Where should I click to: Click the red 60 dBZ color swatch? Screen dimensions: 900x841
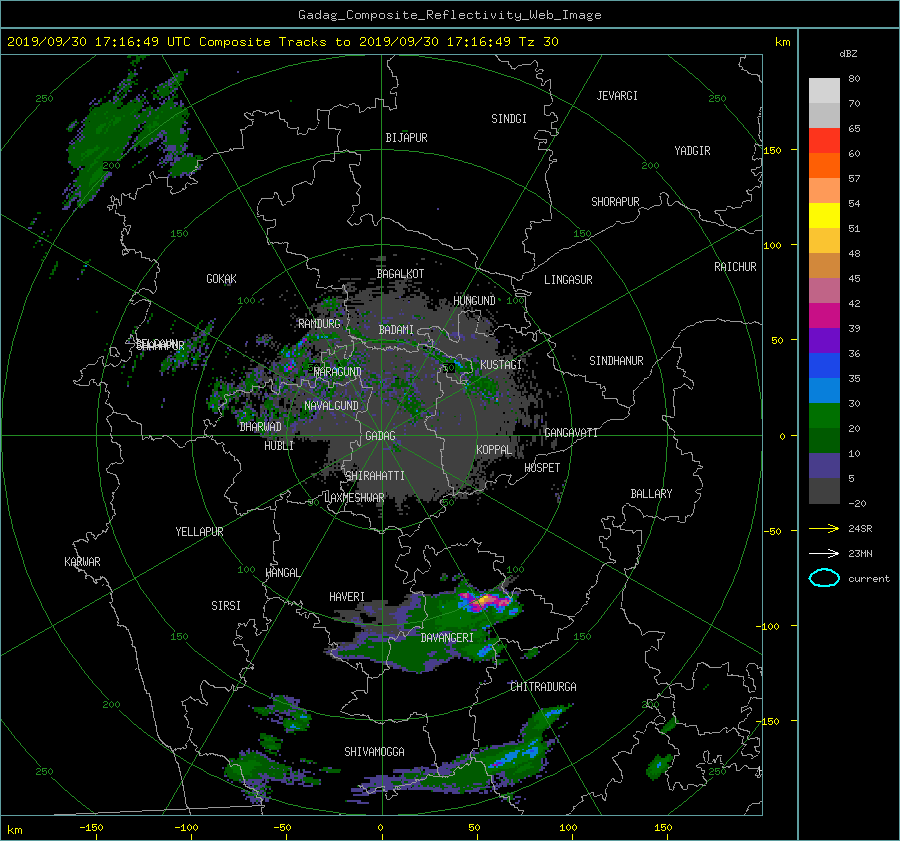point(824,140)
